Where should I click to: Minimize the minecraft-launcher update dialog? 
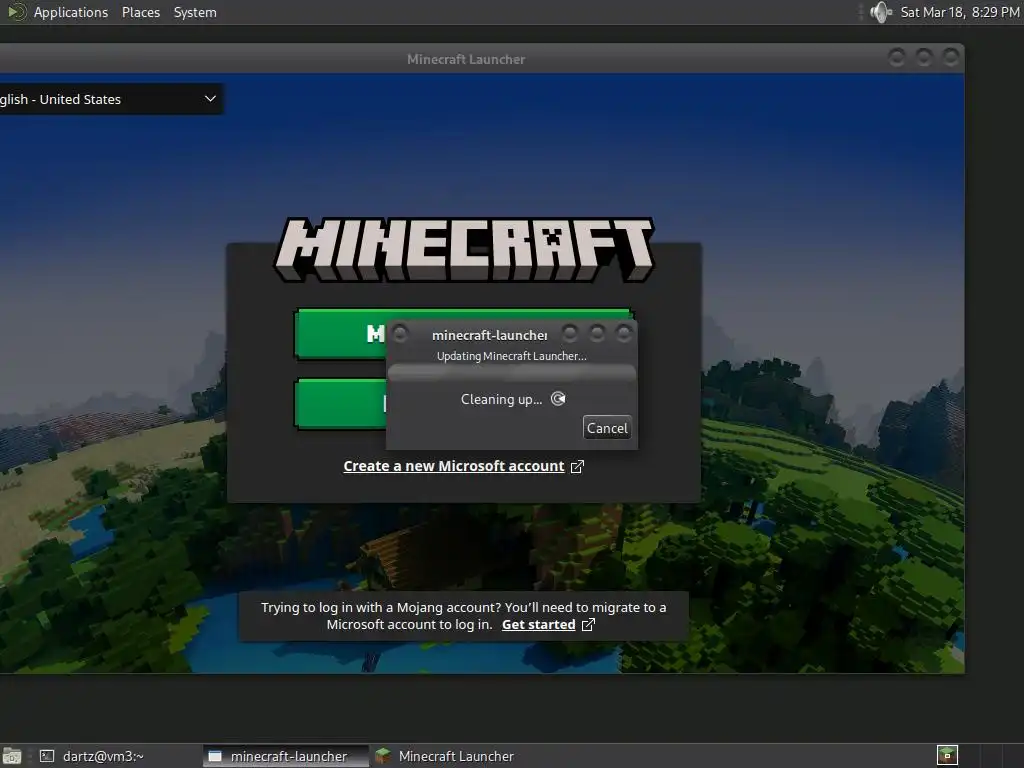(569, 334)
